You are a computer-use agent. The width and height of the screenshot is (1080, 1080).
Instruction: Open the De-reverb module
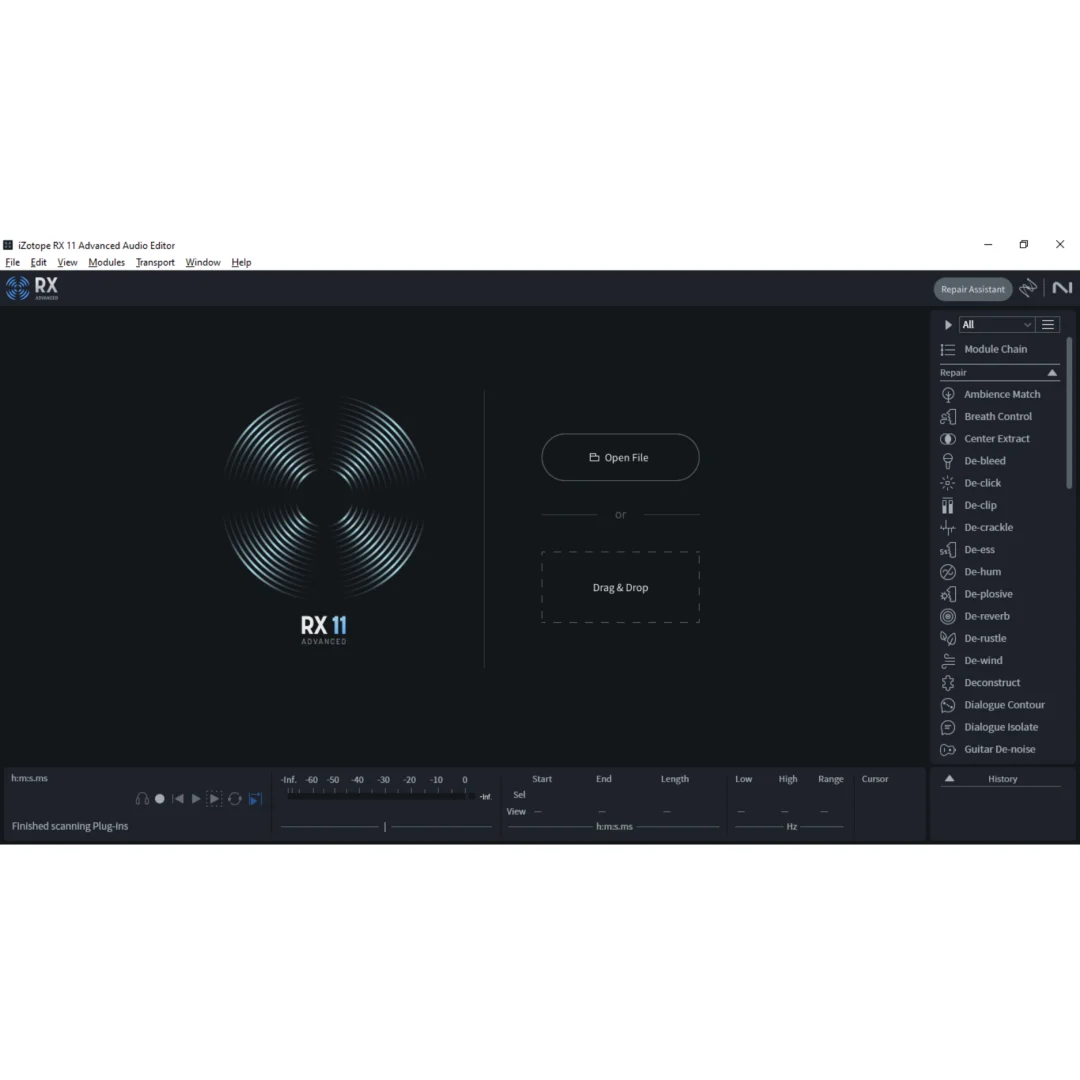pos(986,616)
